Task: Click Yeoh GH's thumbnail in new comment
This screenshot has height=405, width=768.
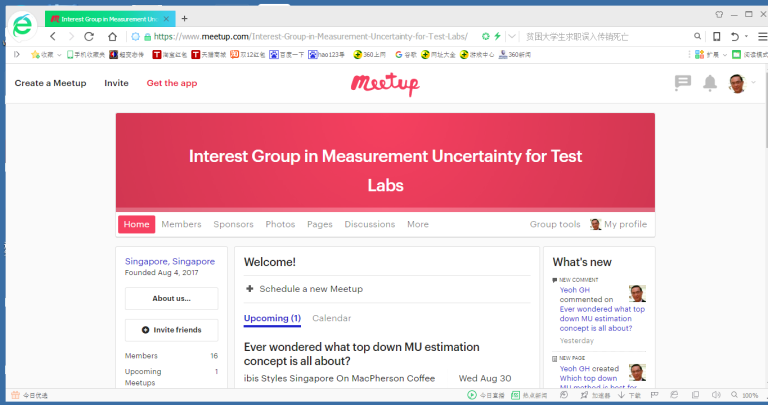Action: pos(637,293)
